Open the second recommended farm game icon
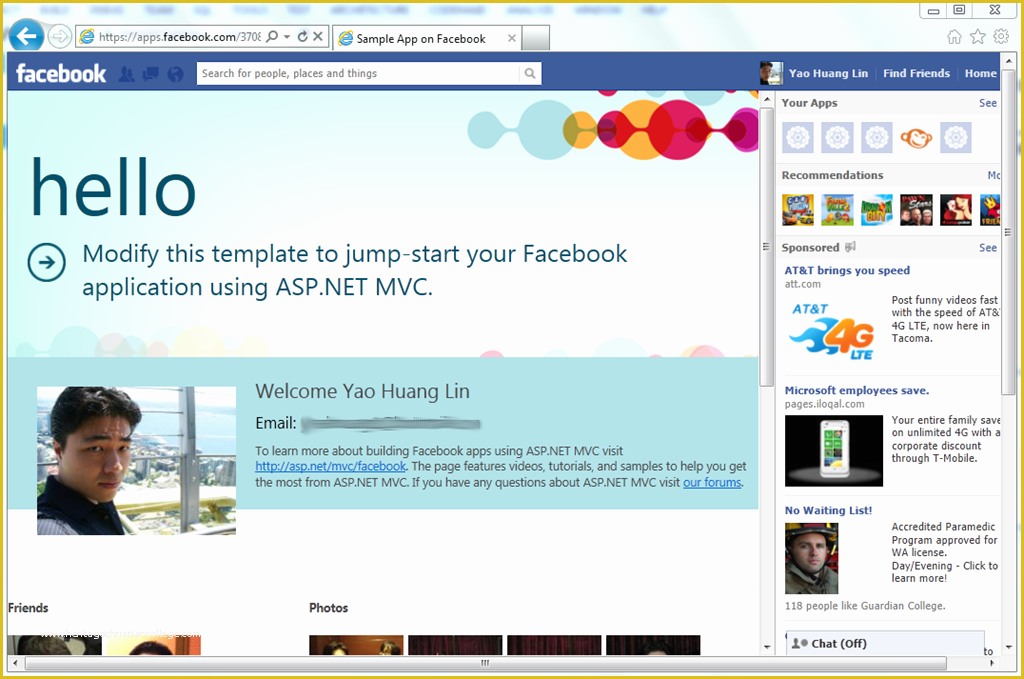Viewport: 1024px width, 679px height. (837, 210)
